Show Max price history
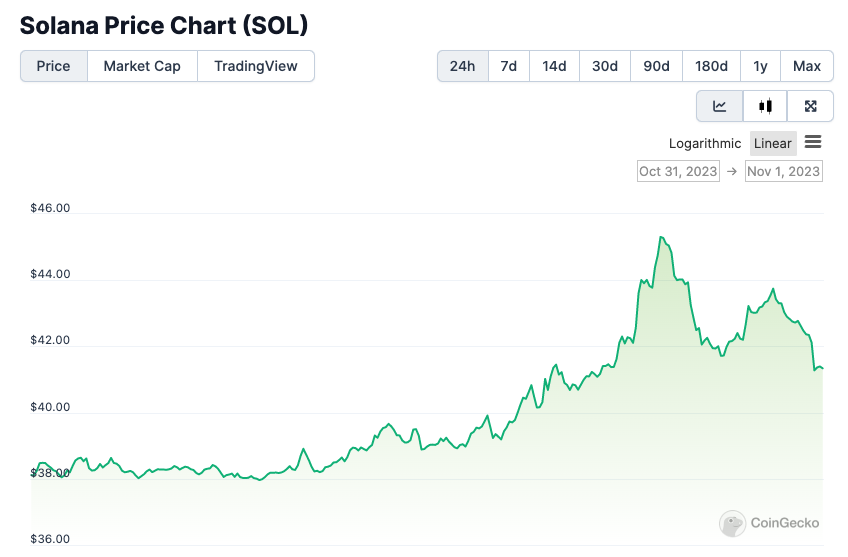This screenshot has width=848, height=557. [807, 66]
